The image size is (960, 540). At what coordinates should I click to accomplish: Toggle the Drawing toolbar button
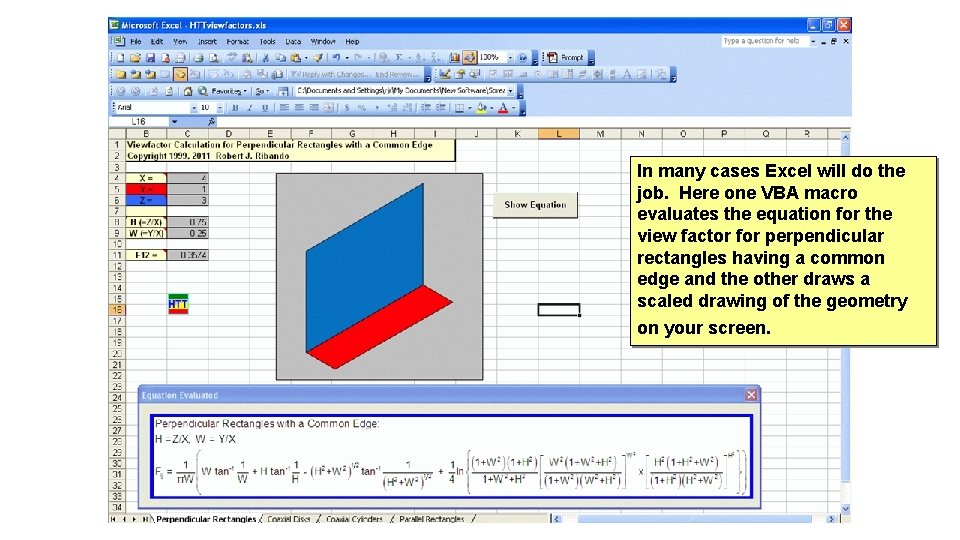470,58
